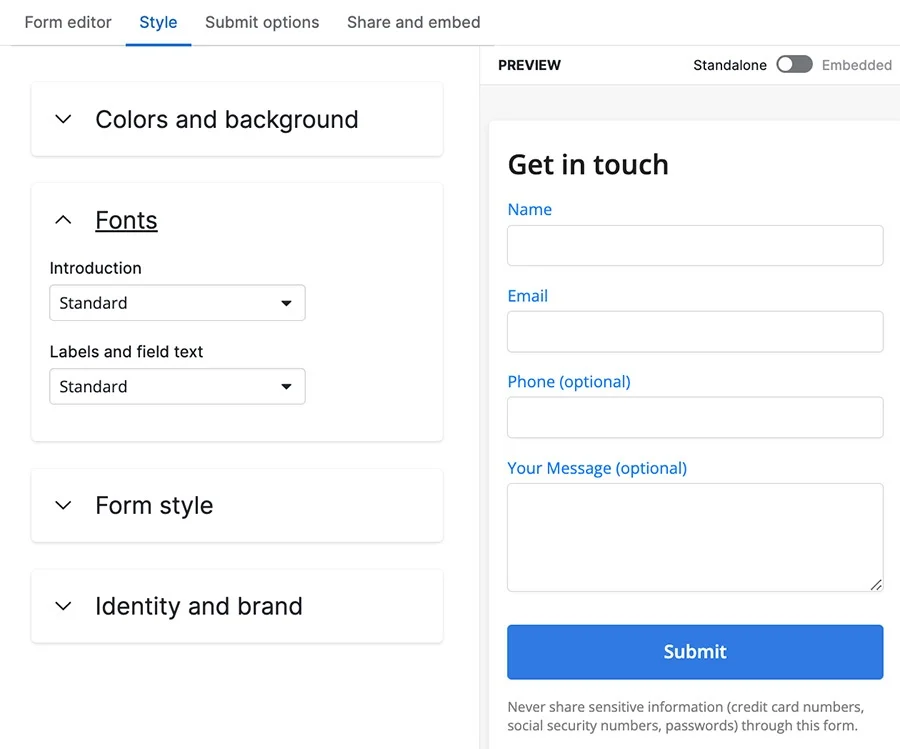Expand the Identity and brand chevron

pos(63,606)
